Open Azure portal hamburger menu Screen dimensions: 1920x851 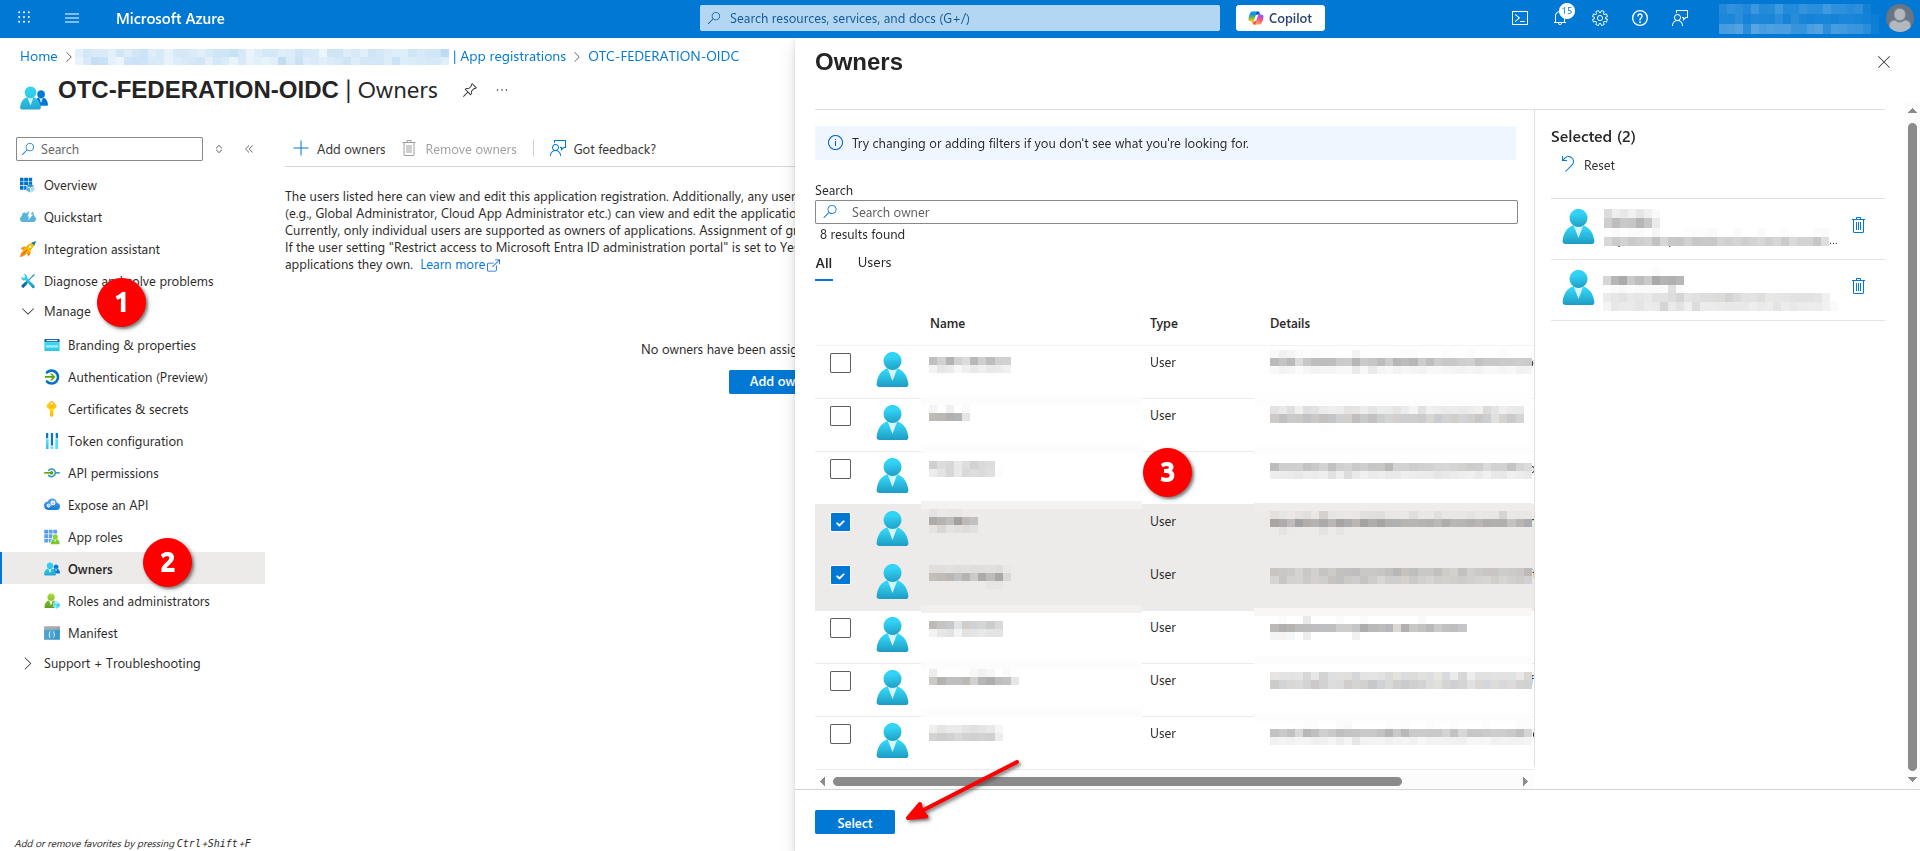coord(72,18)
